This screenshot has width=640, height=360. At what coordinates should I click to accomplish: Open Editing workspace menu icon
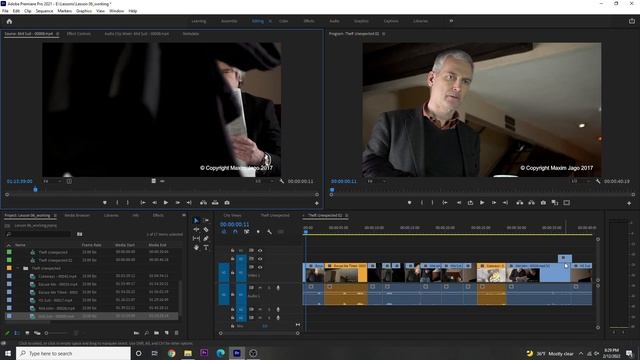pos(270,21)
